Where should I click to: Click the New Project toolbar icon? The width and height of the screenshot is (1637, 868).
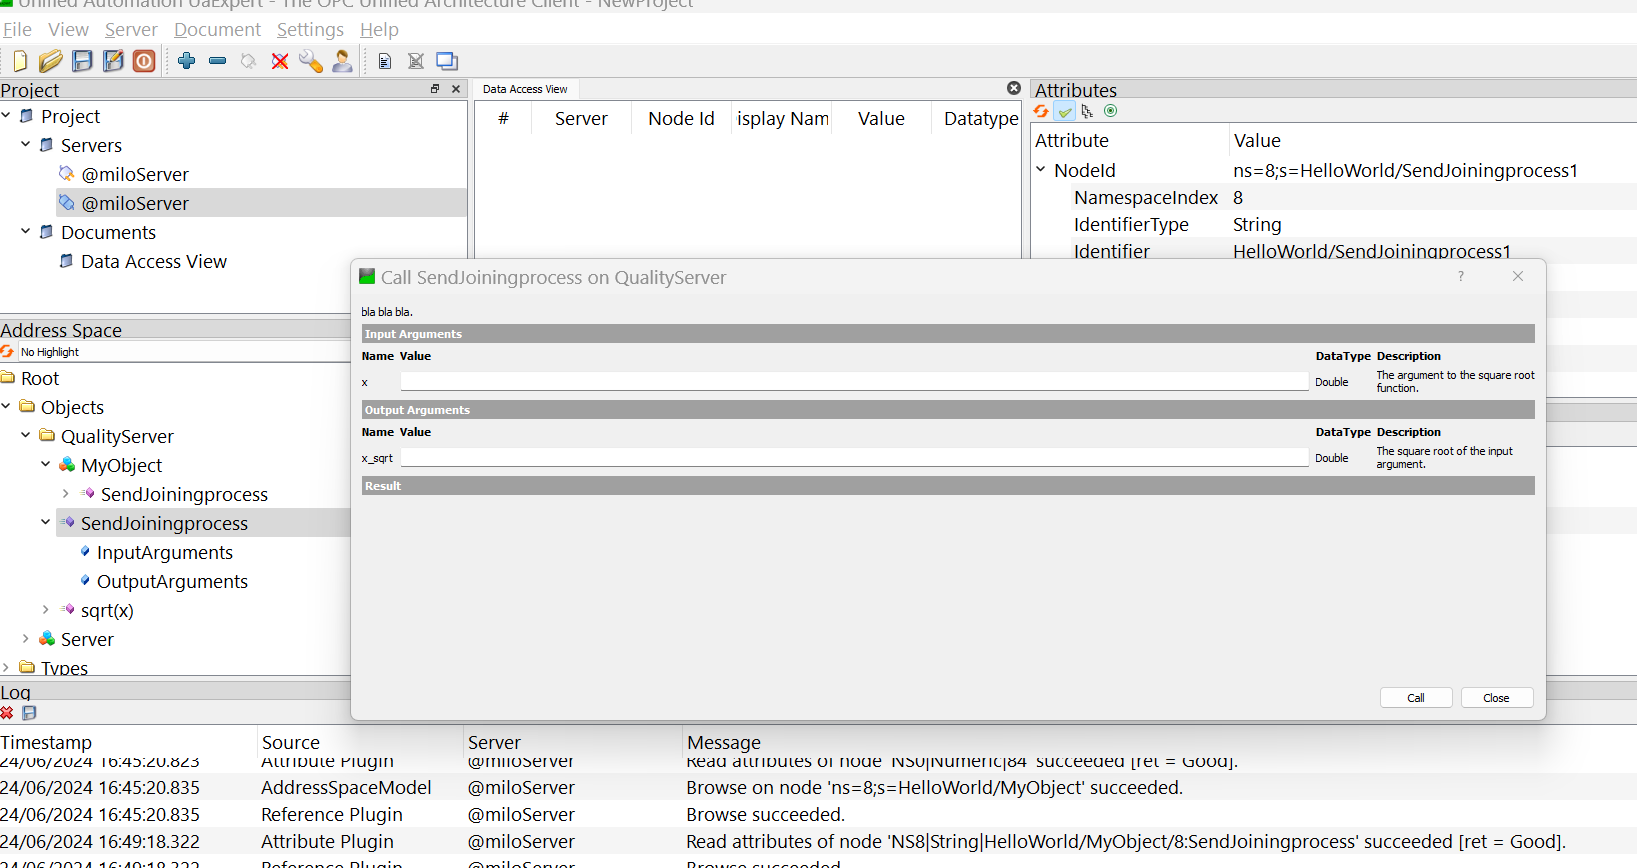(x=19, y=61)
